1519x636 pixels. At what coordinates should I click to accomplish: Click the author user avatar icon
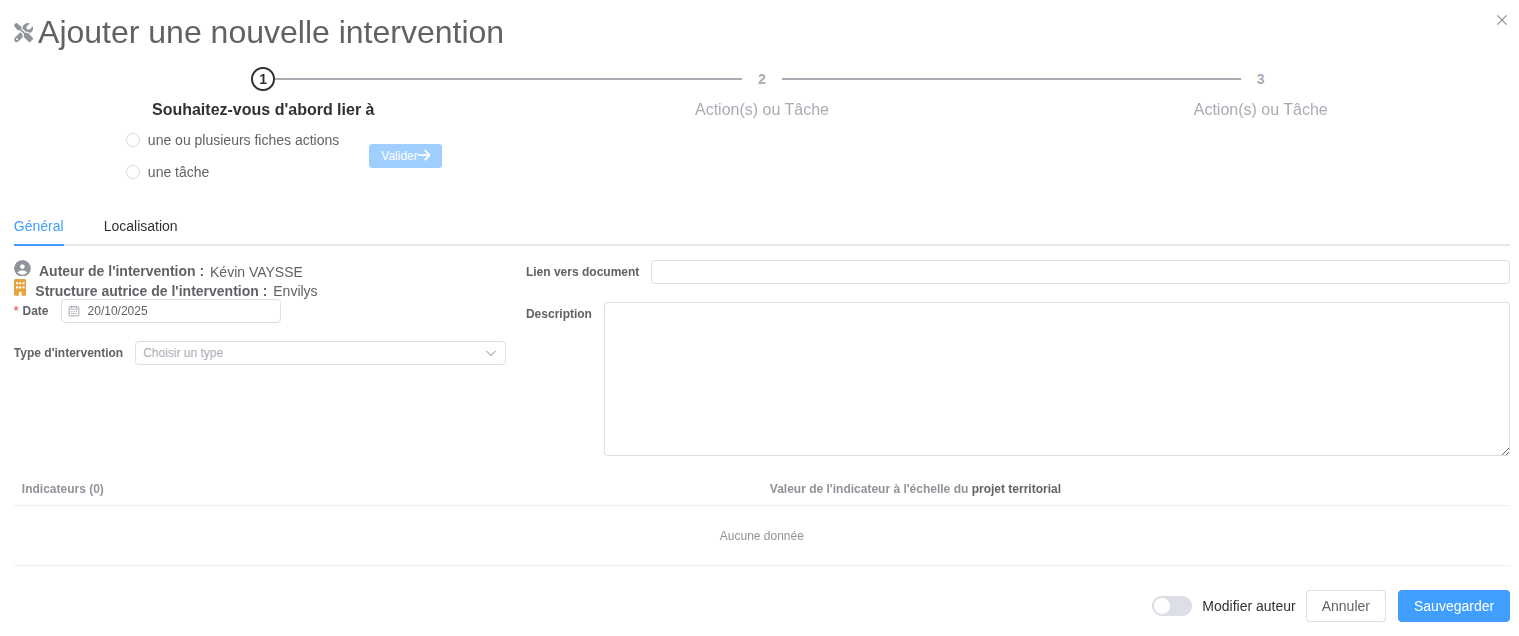click(x=22, y=269)
